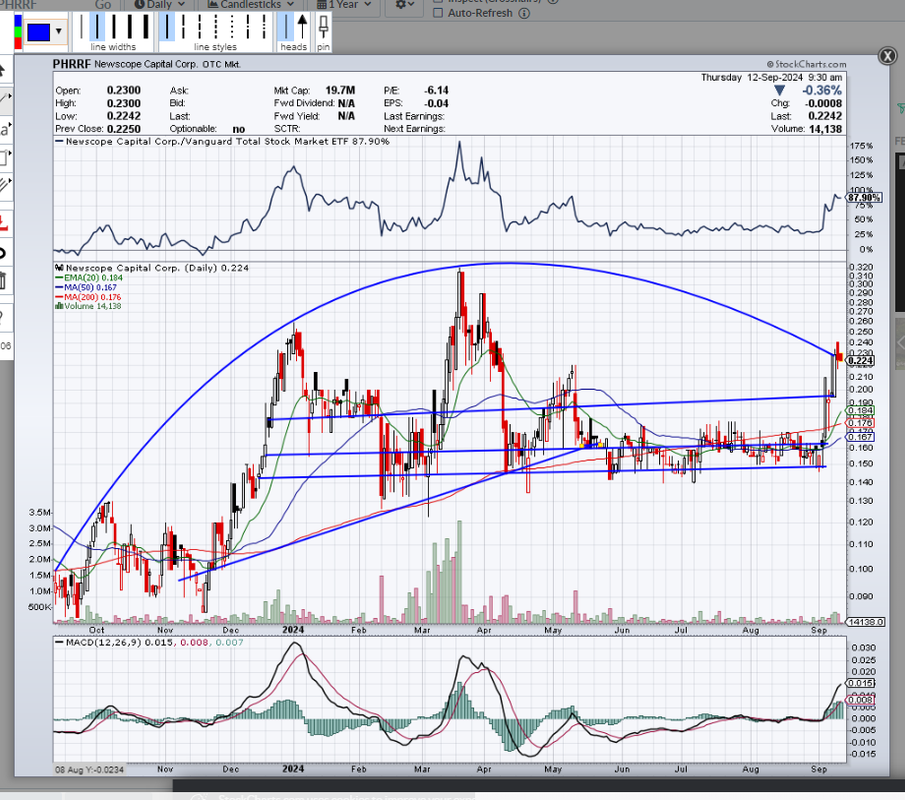
Task: Click the 'heads' group label
Action: pyautogui.click(x=294, y=47)
